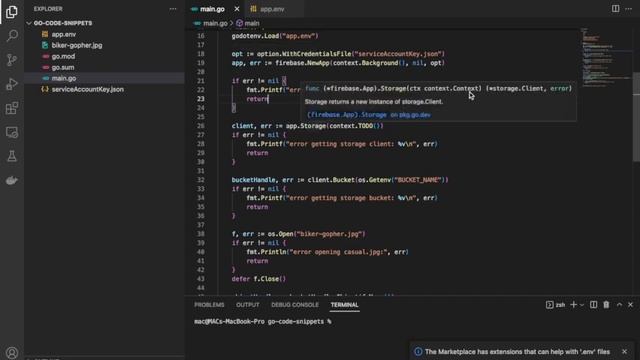Split the terminal pane

pyautogui.click(x=593, y=305)
